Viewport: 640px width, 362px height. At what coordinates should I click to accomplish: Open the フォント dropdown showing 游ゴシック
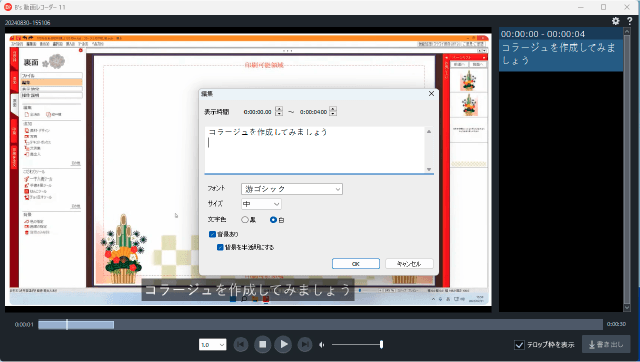292,189
